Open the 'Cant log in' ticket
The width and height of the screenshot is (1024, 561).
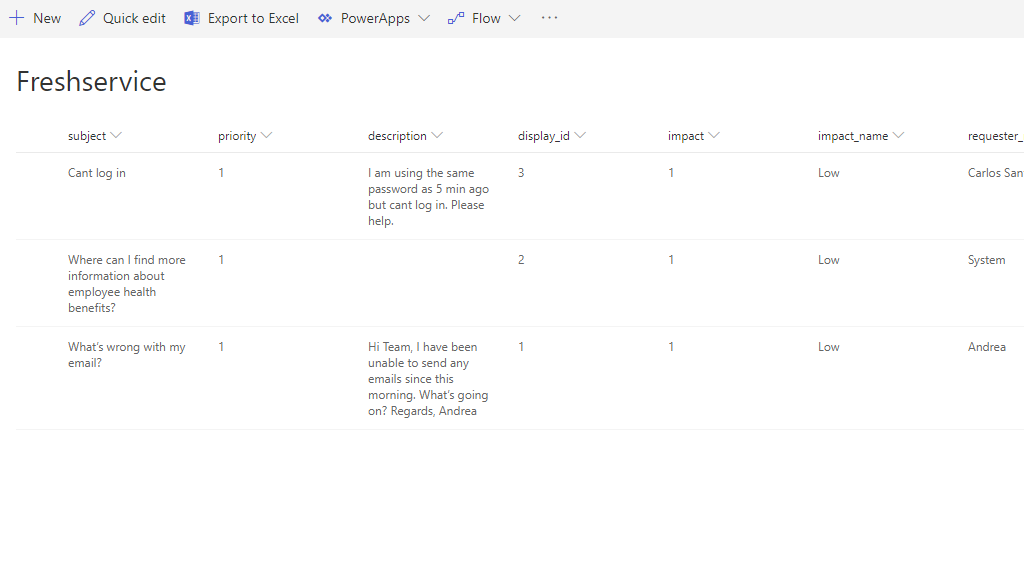click(97, 173)
